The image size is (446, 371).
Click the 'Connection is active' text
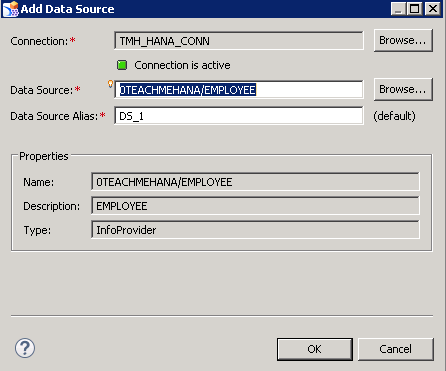point(182,65)
